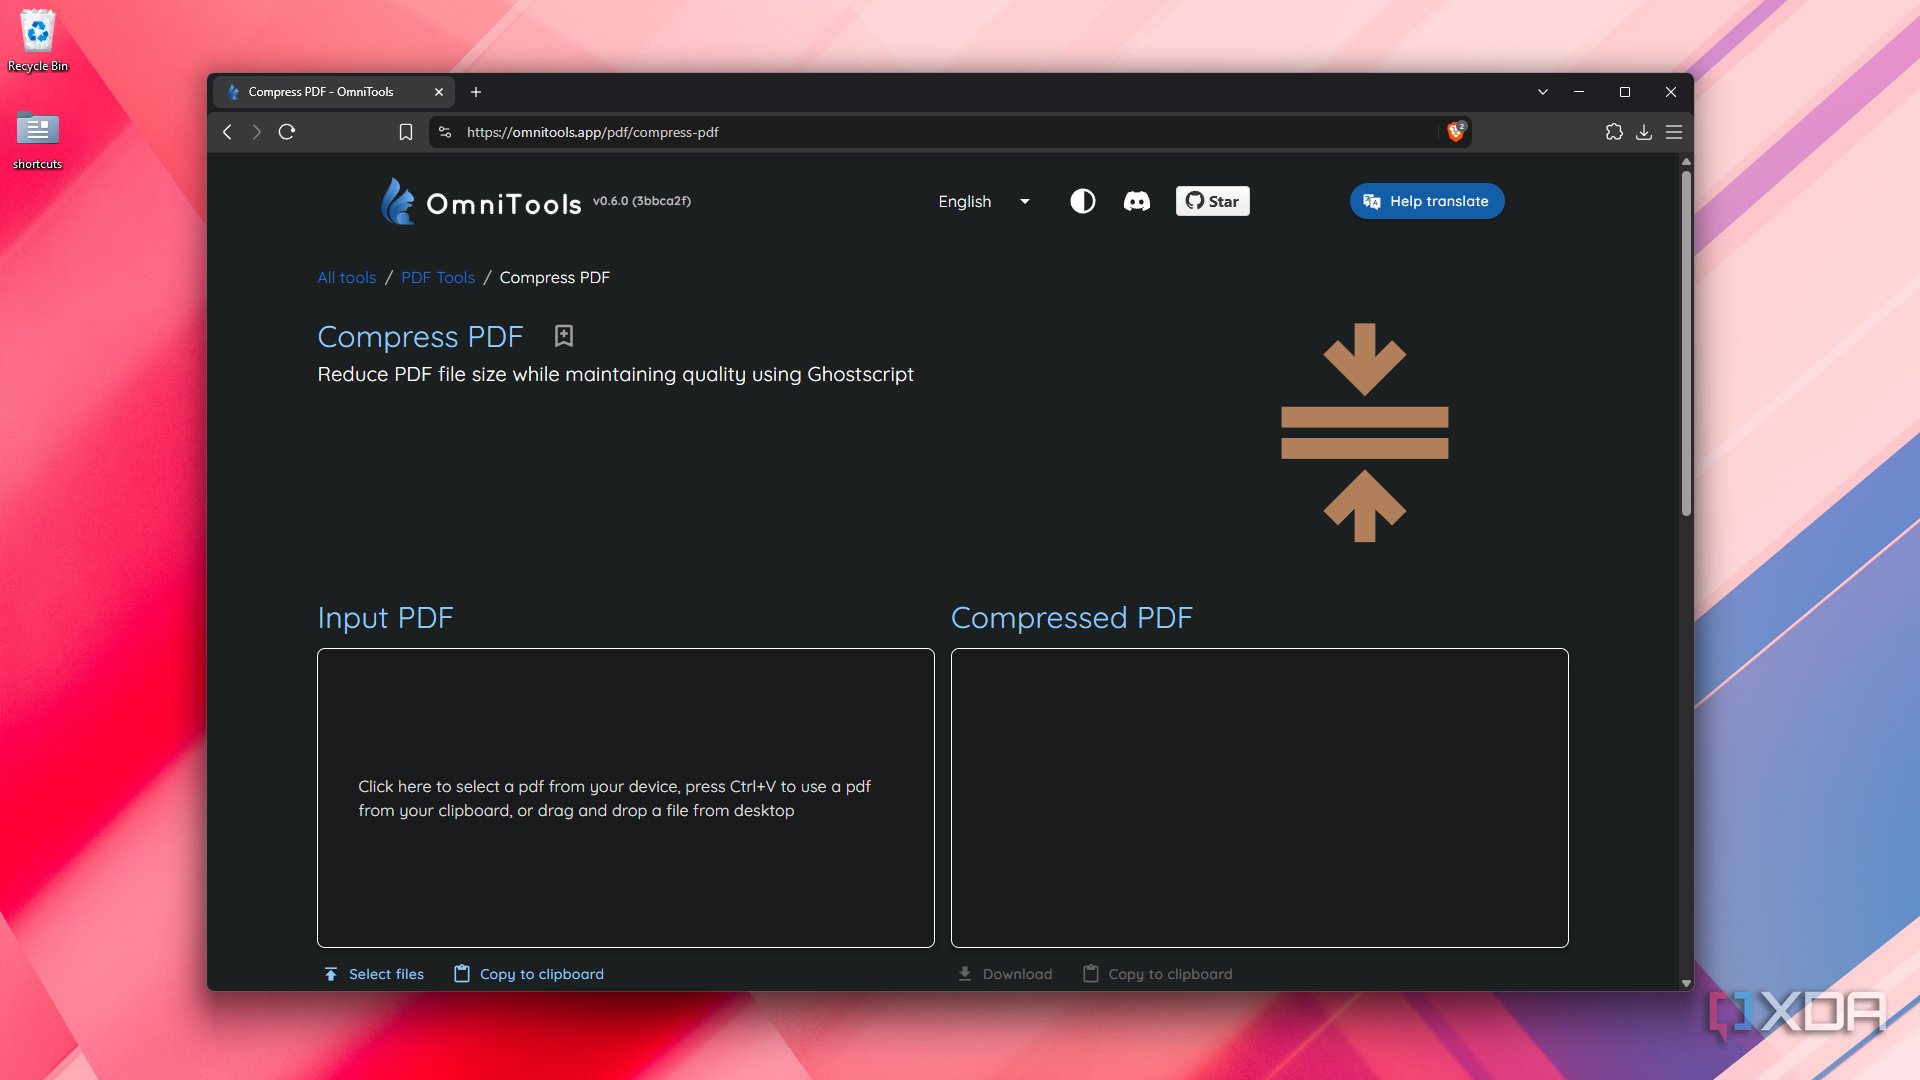This screenshot has height=1080, width=1920.
Task: Click the Compressed PDF output box
Action: 1260,798
